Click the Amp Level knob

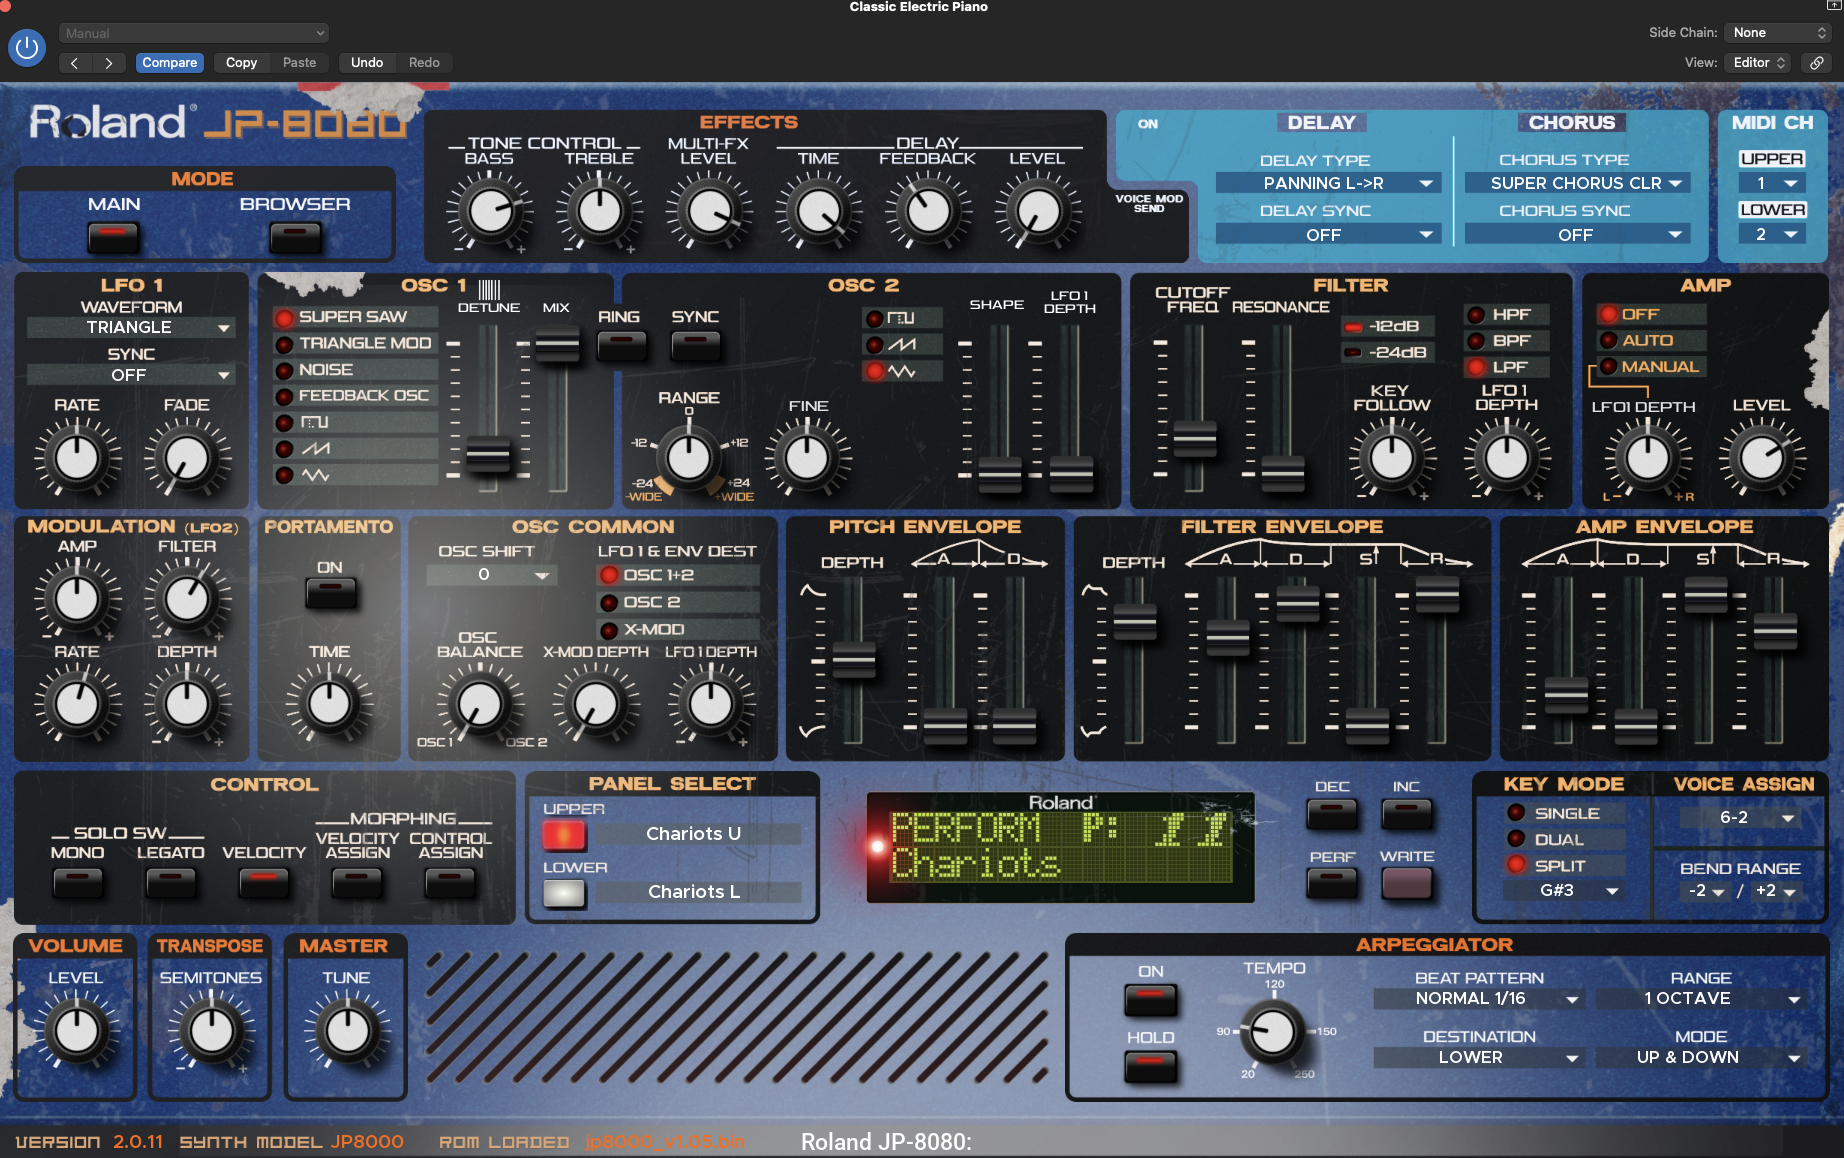pos(1762,458)
